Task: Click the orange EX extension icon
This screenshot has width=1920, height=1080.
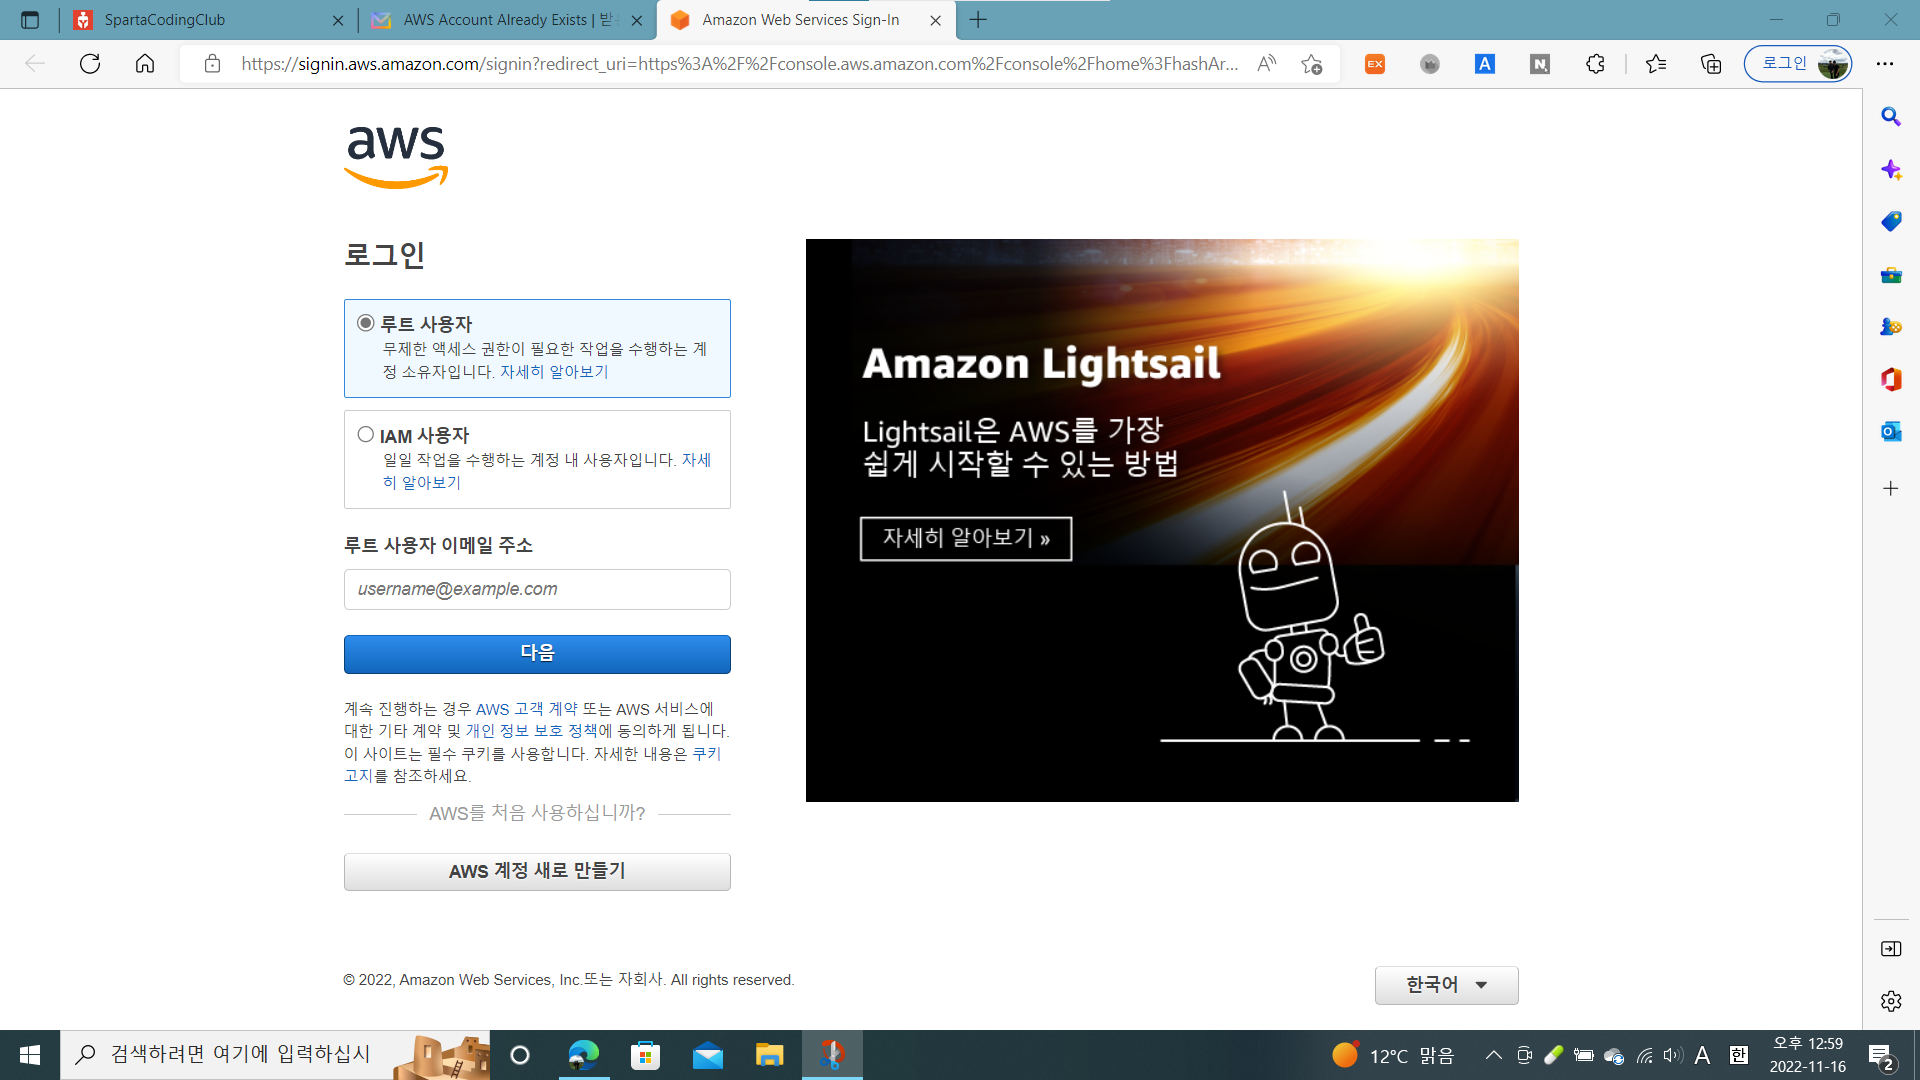Action: pos(1375,64)
